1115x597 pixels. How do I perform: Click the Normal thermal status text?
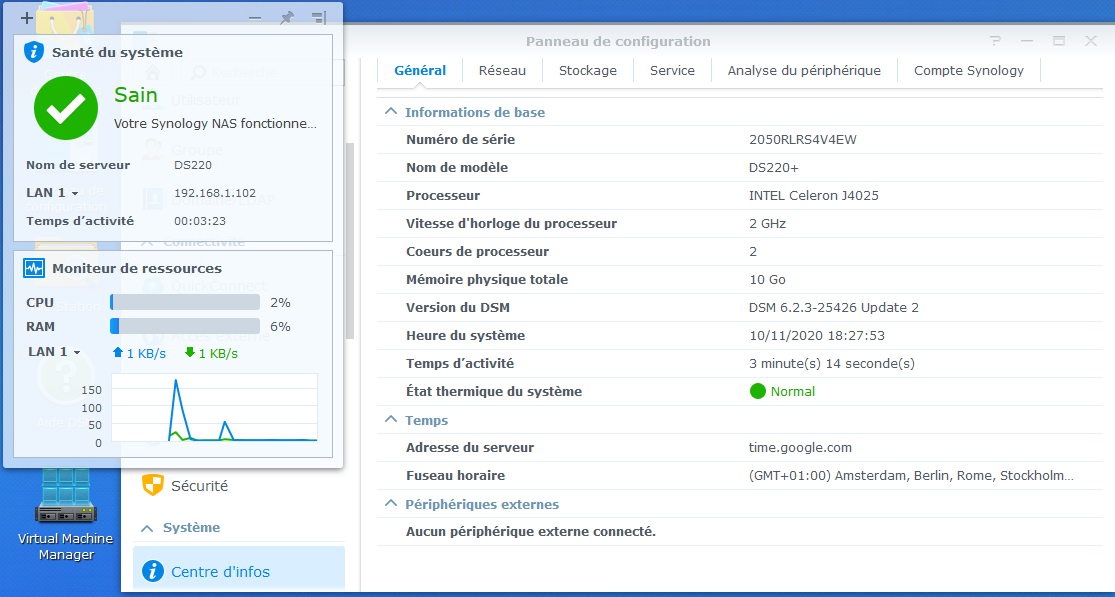(x=793, y=392)
